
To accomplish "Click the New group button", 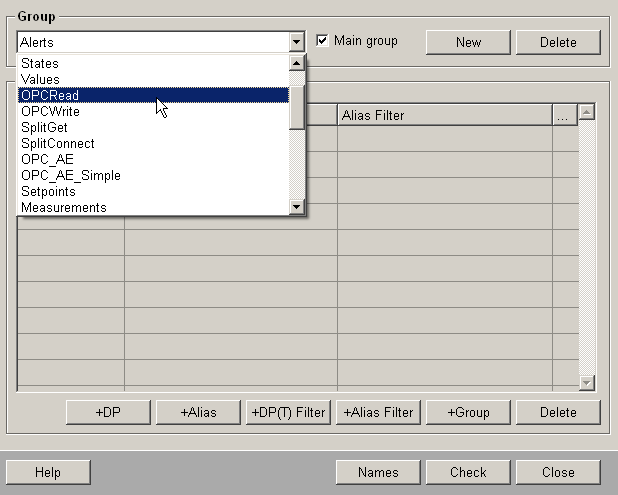I will tap(468, 42).
